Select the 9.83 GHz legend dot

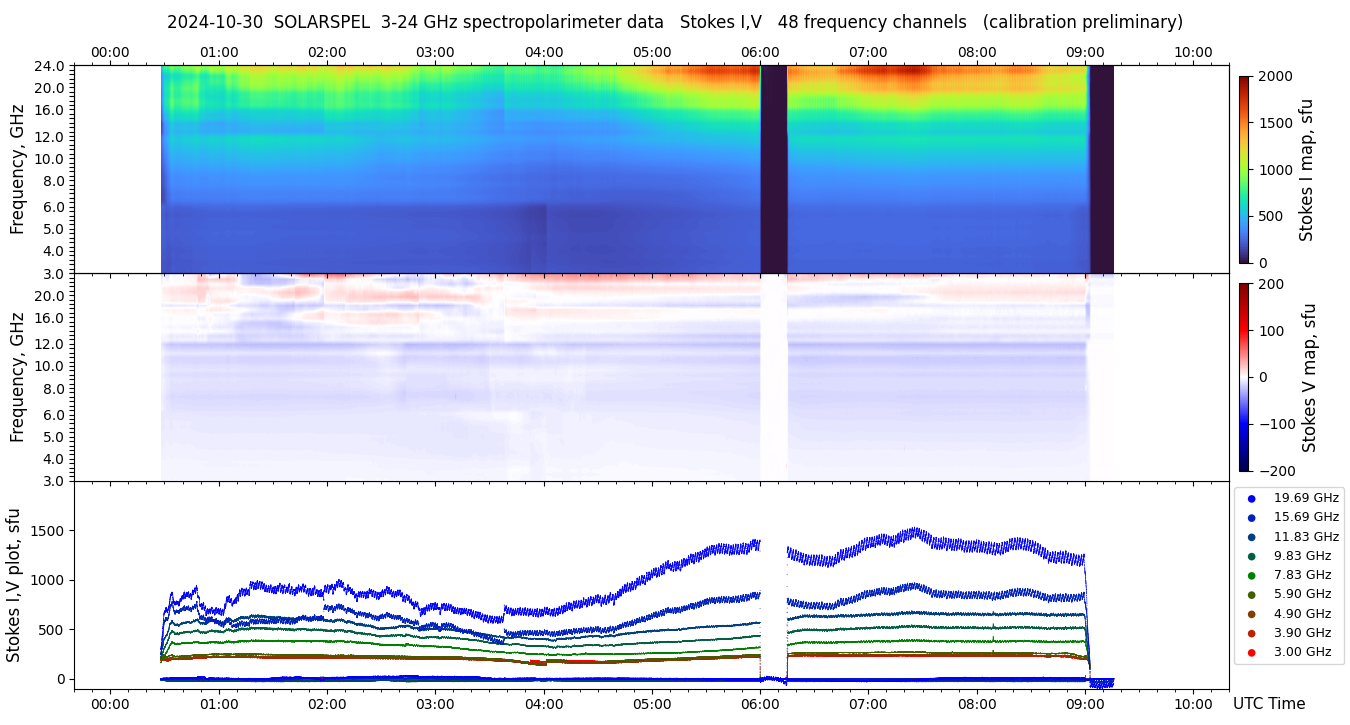(x=1251, y=556)
